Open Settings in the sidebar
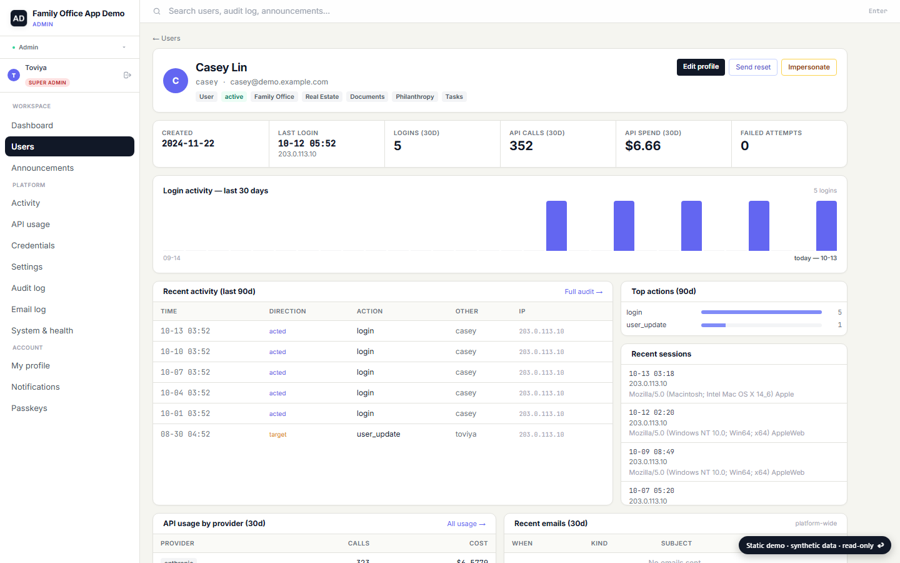The height and width of the screenshot is (563, 900). pyautogui.click(x=69, y=266)
